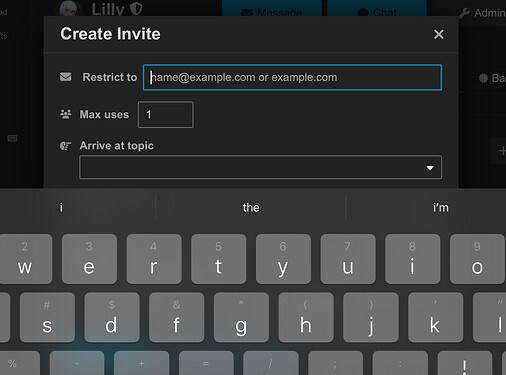Tap the g key
Viewport: 506px width, 375px height.
[241, 317]
